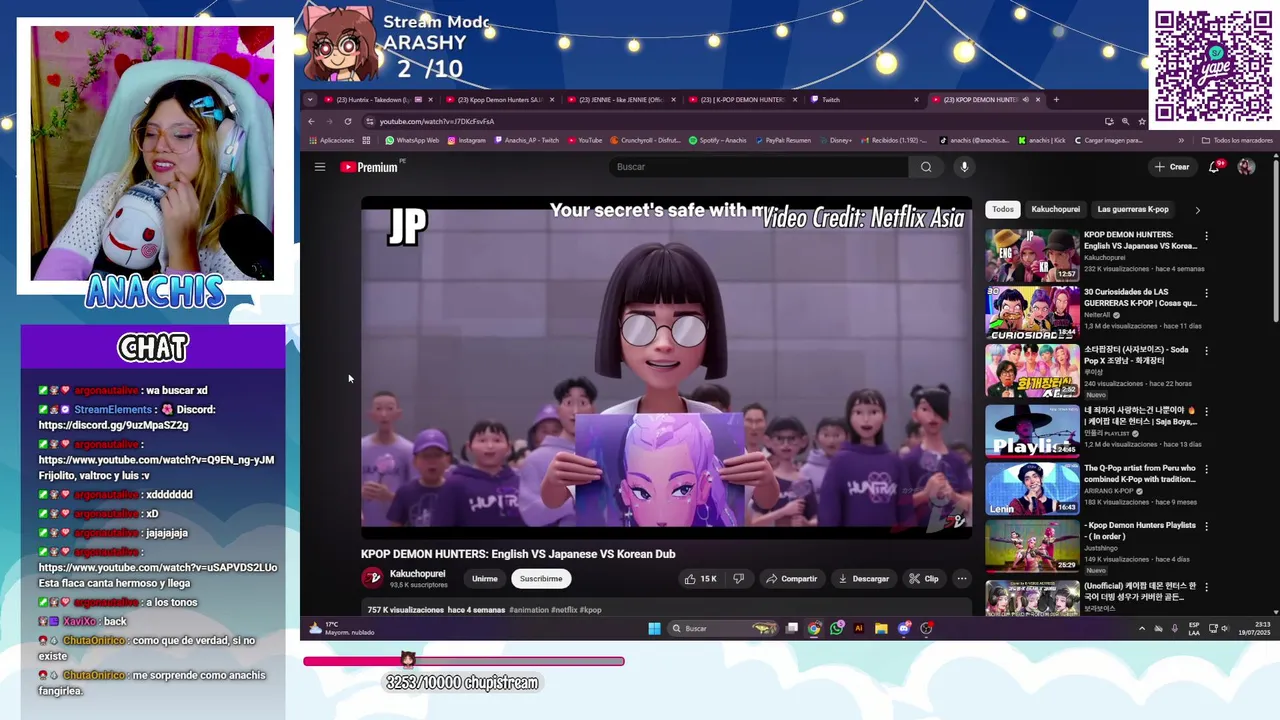Open the Aplicaciones bookmark shortcut
The height and width of the screenshot is (720, 1280).
[331, 140]
